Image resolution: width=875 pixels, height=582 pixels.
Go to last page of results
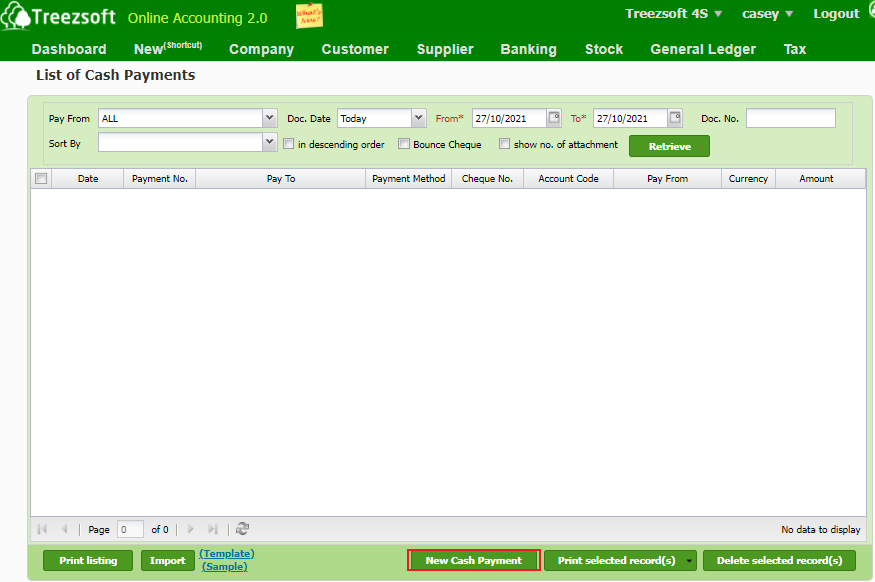click(x=213, y=529)
